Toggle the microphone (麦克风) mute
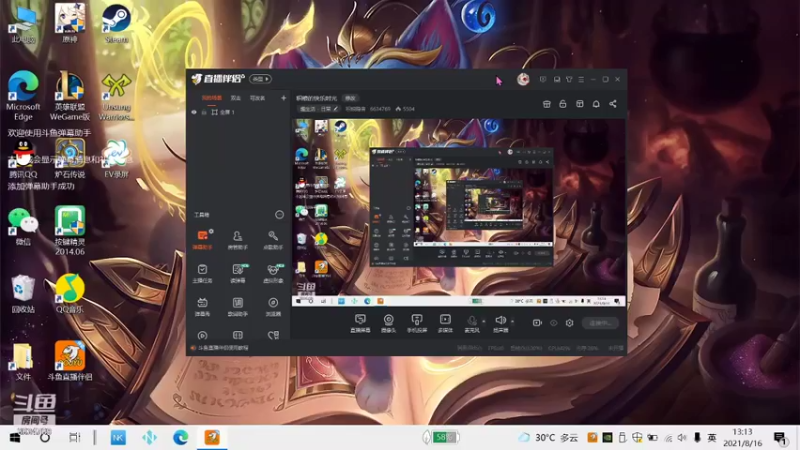Image resolution: width=800 pixels, height=450 pixels. [472, 323]
